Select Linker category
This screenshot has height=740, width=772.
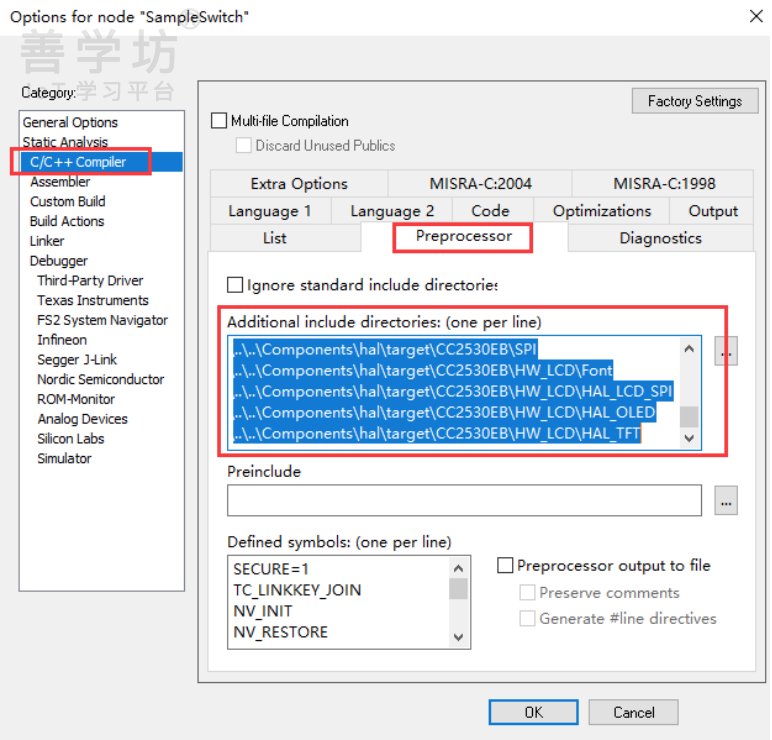coord(47,241)
